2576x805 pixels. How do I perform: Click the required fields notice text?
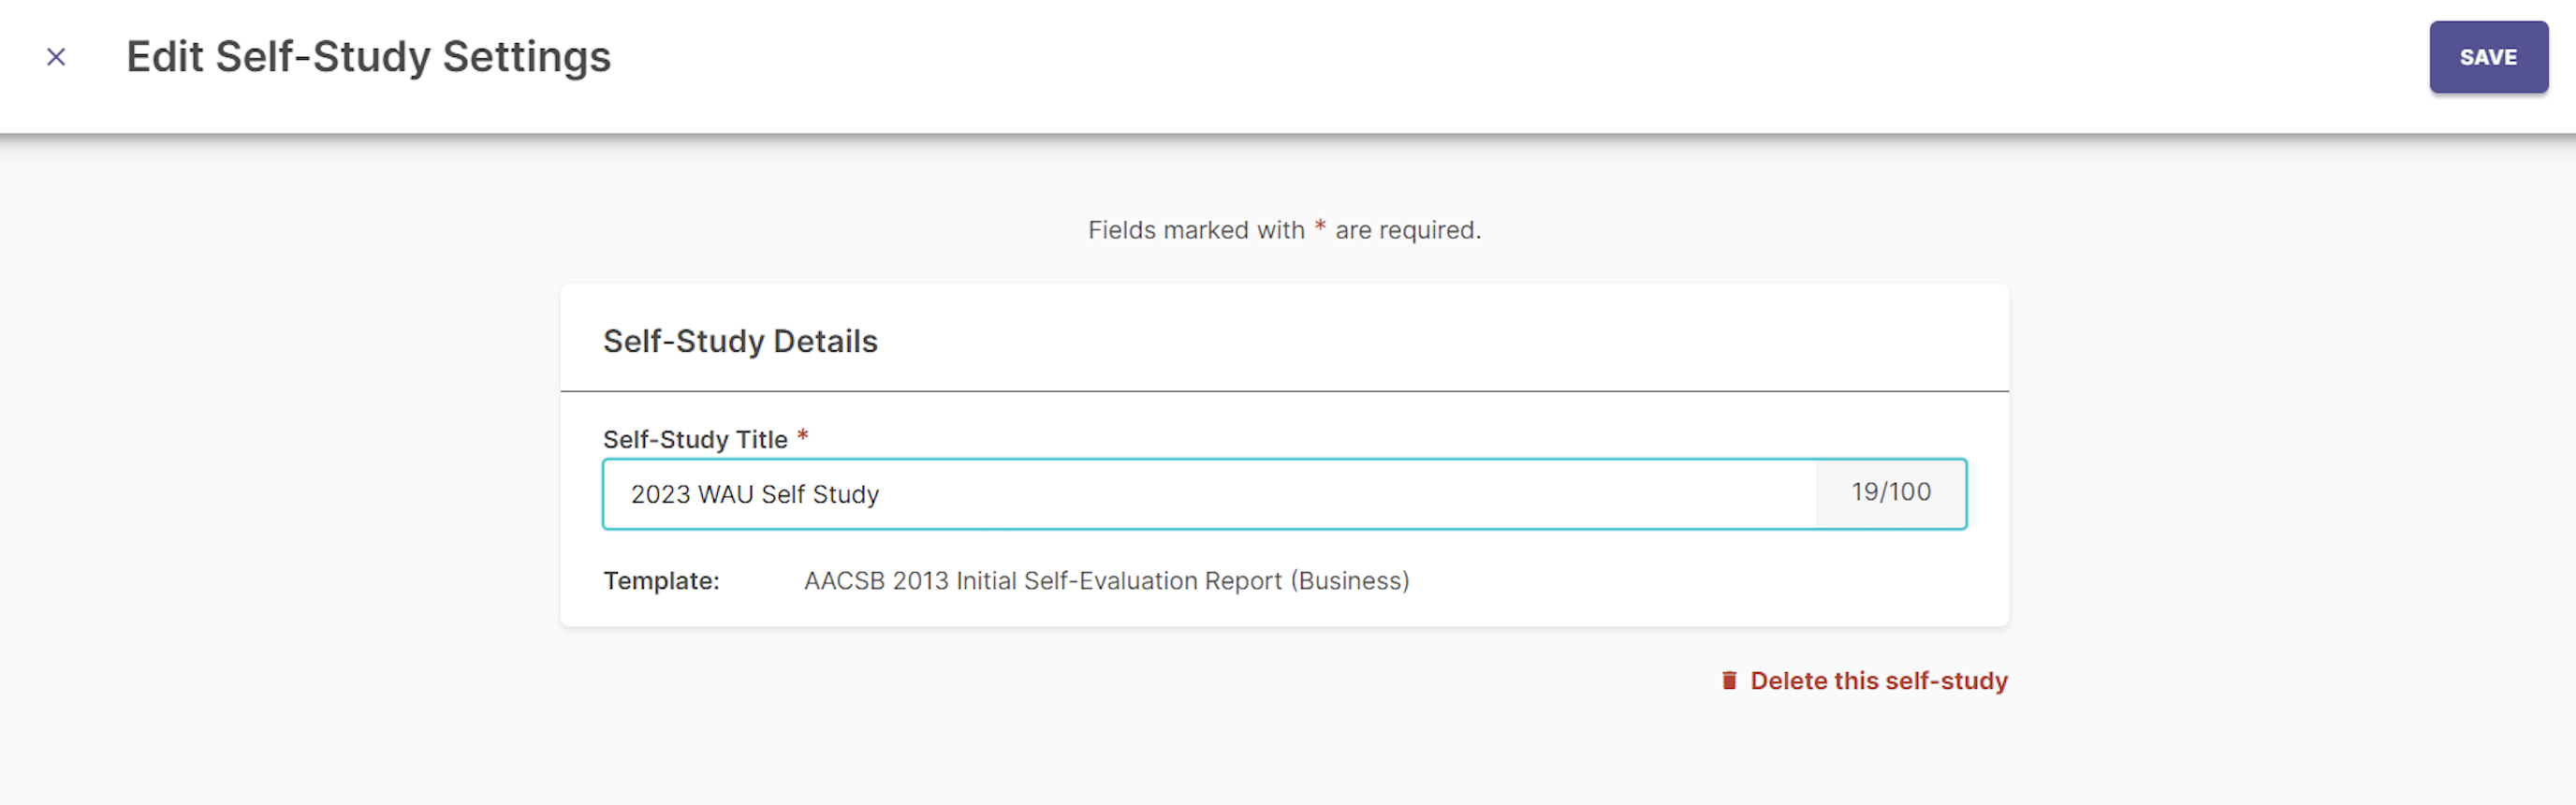tap(1284, 230)
